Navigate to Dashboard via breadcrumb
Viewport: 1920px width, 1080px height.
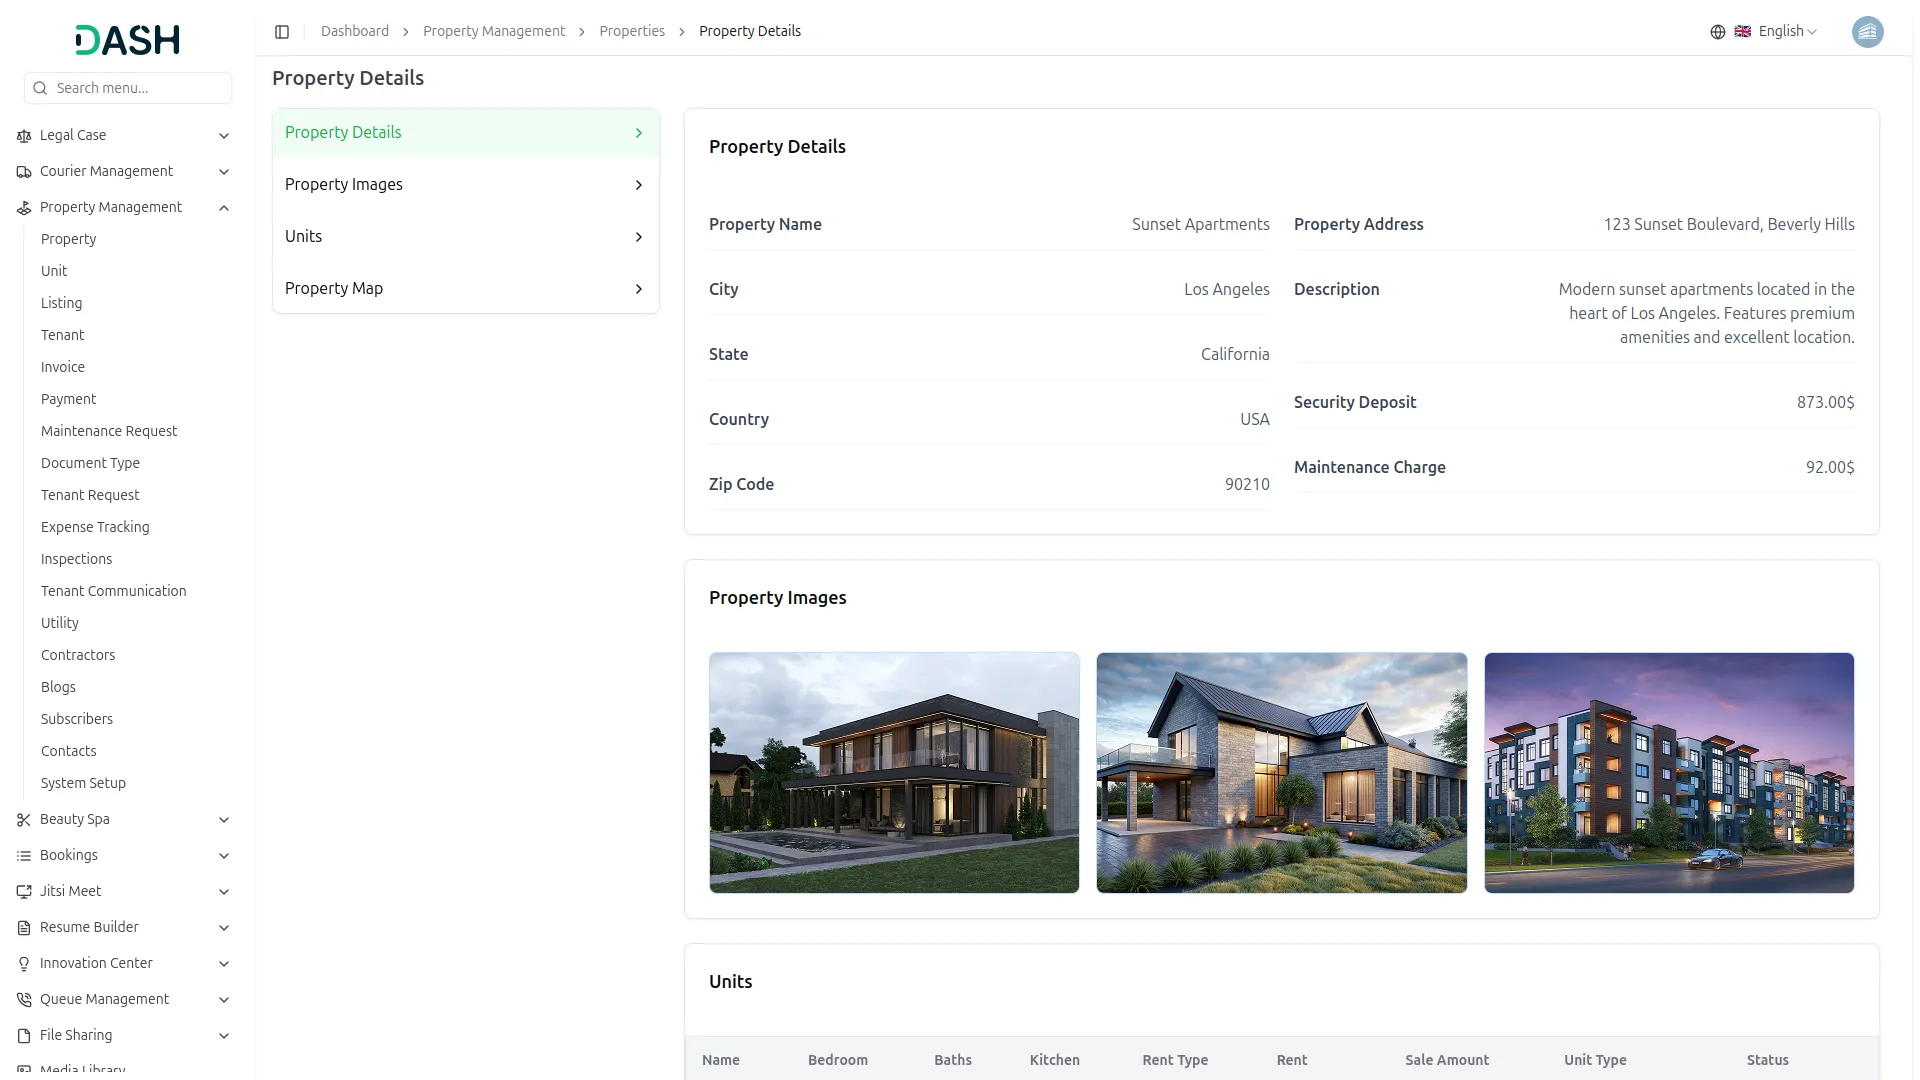354,31
